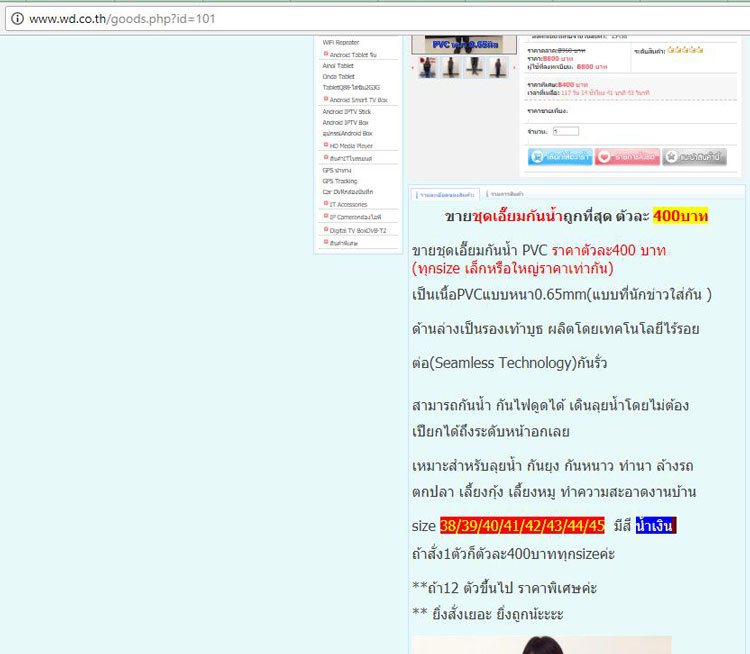
Task: Open the GPS Tracking sidebar link
Action: [339, 181]
